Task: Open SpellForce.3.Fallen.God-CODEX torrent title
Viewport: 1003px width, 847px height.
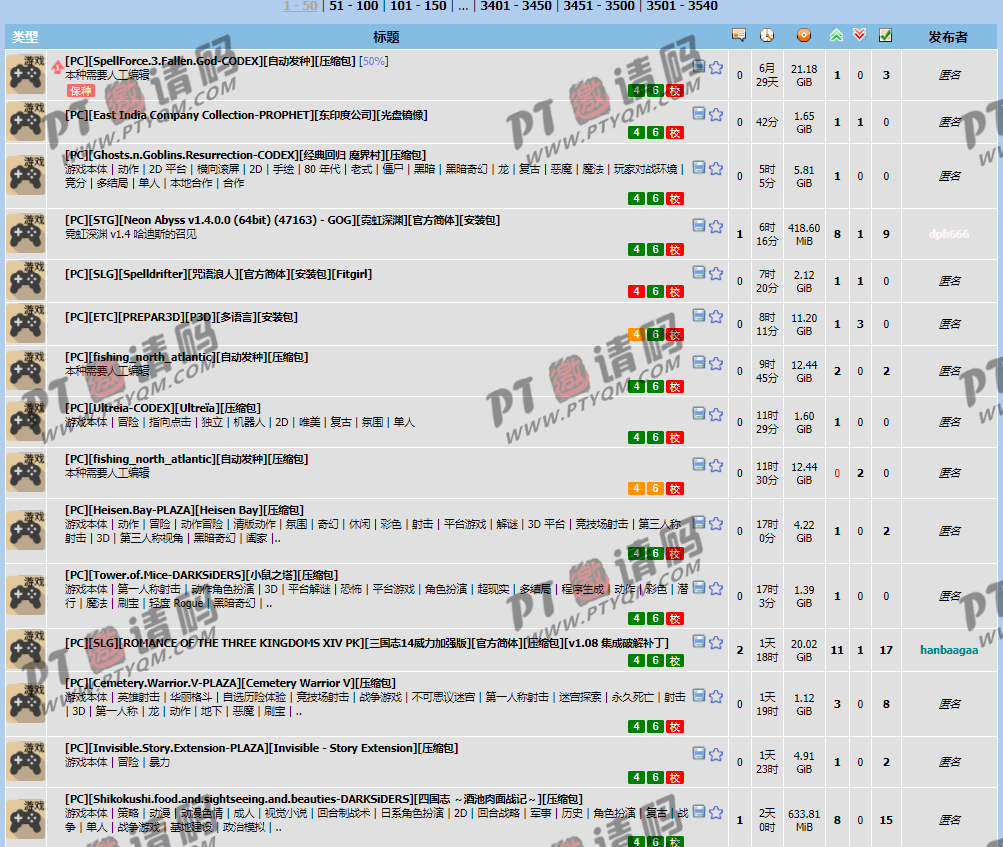Action: pos(210,61)
